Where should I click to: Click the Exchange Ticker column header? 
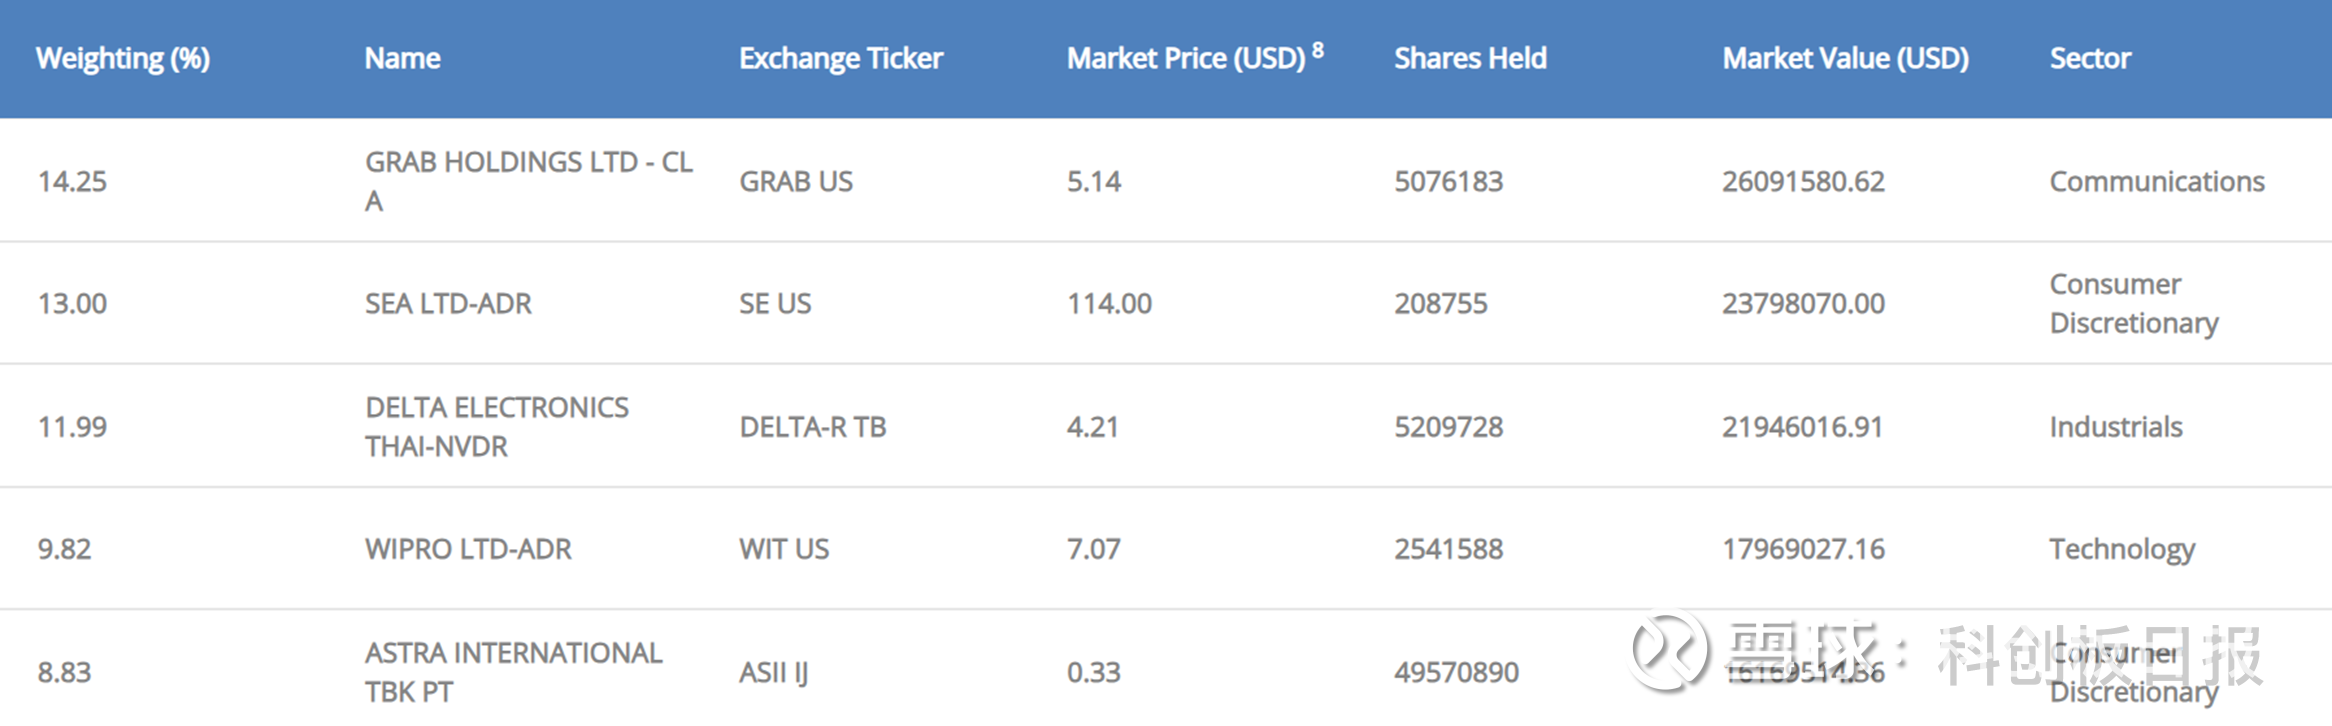(841, 59)
